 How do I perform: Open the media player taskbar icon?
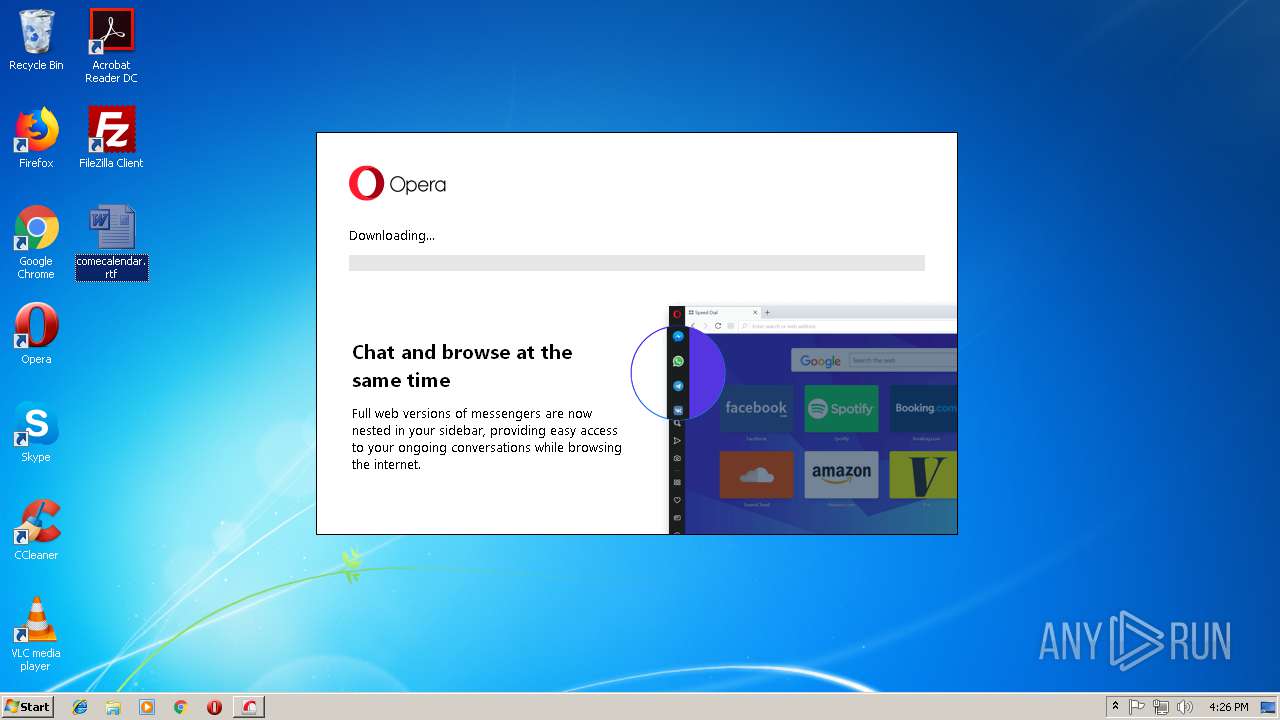click(147, 707)
